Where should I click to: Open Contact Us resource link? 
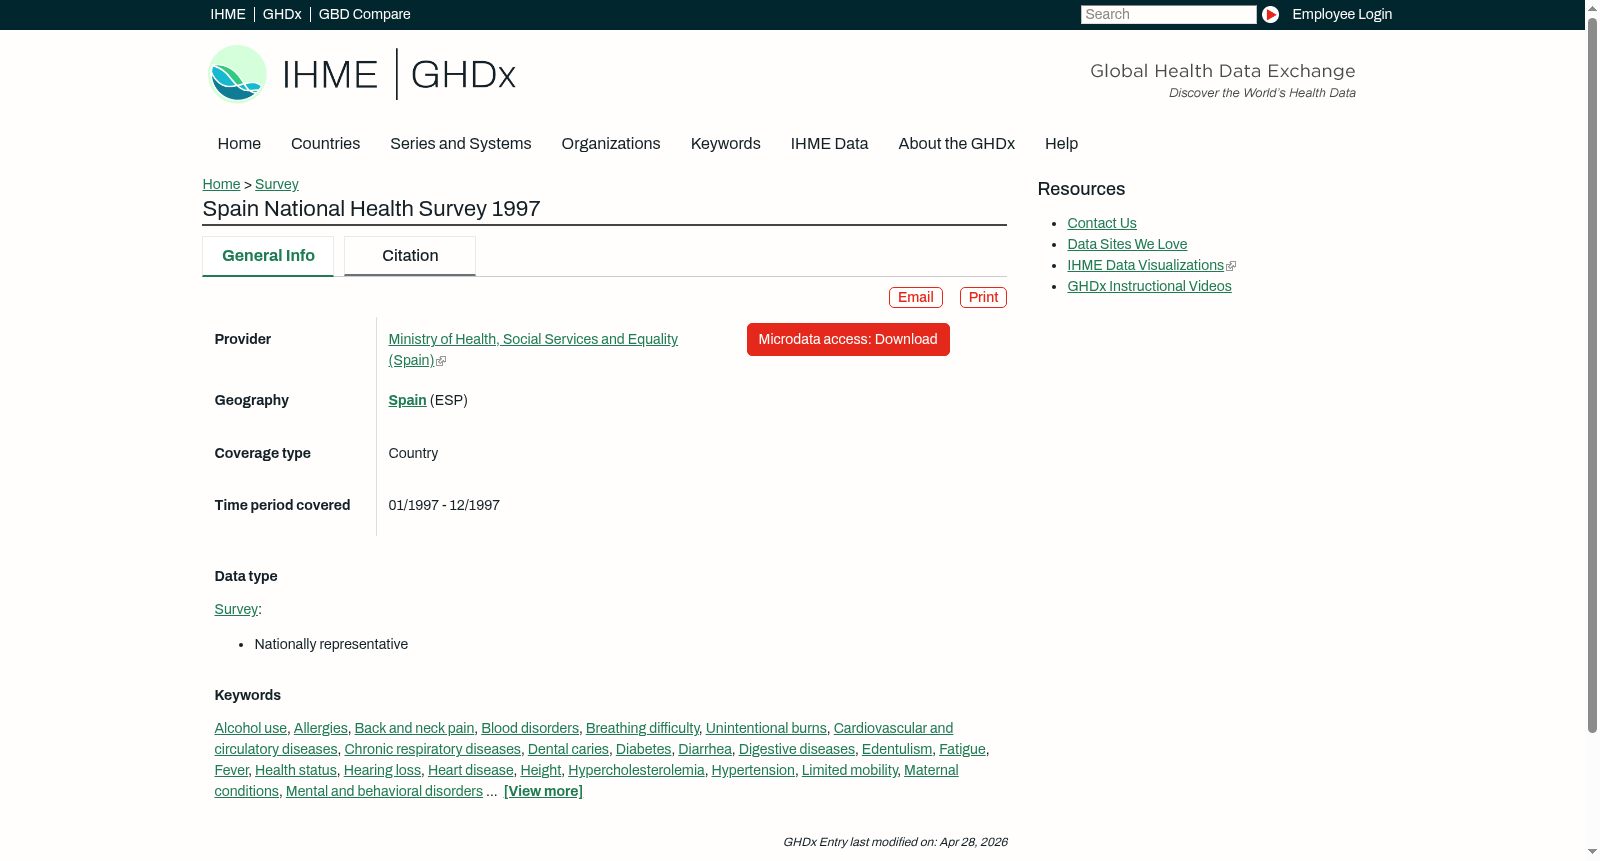[1102, 224]
